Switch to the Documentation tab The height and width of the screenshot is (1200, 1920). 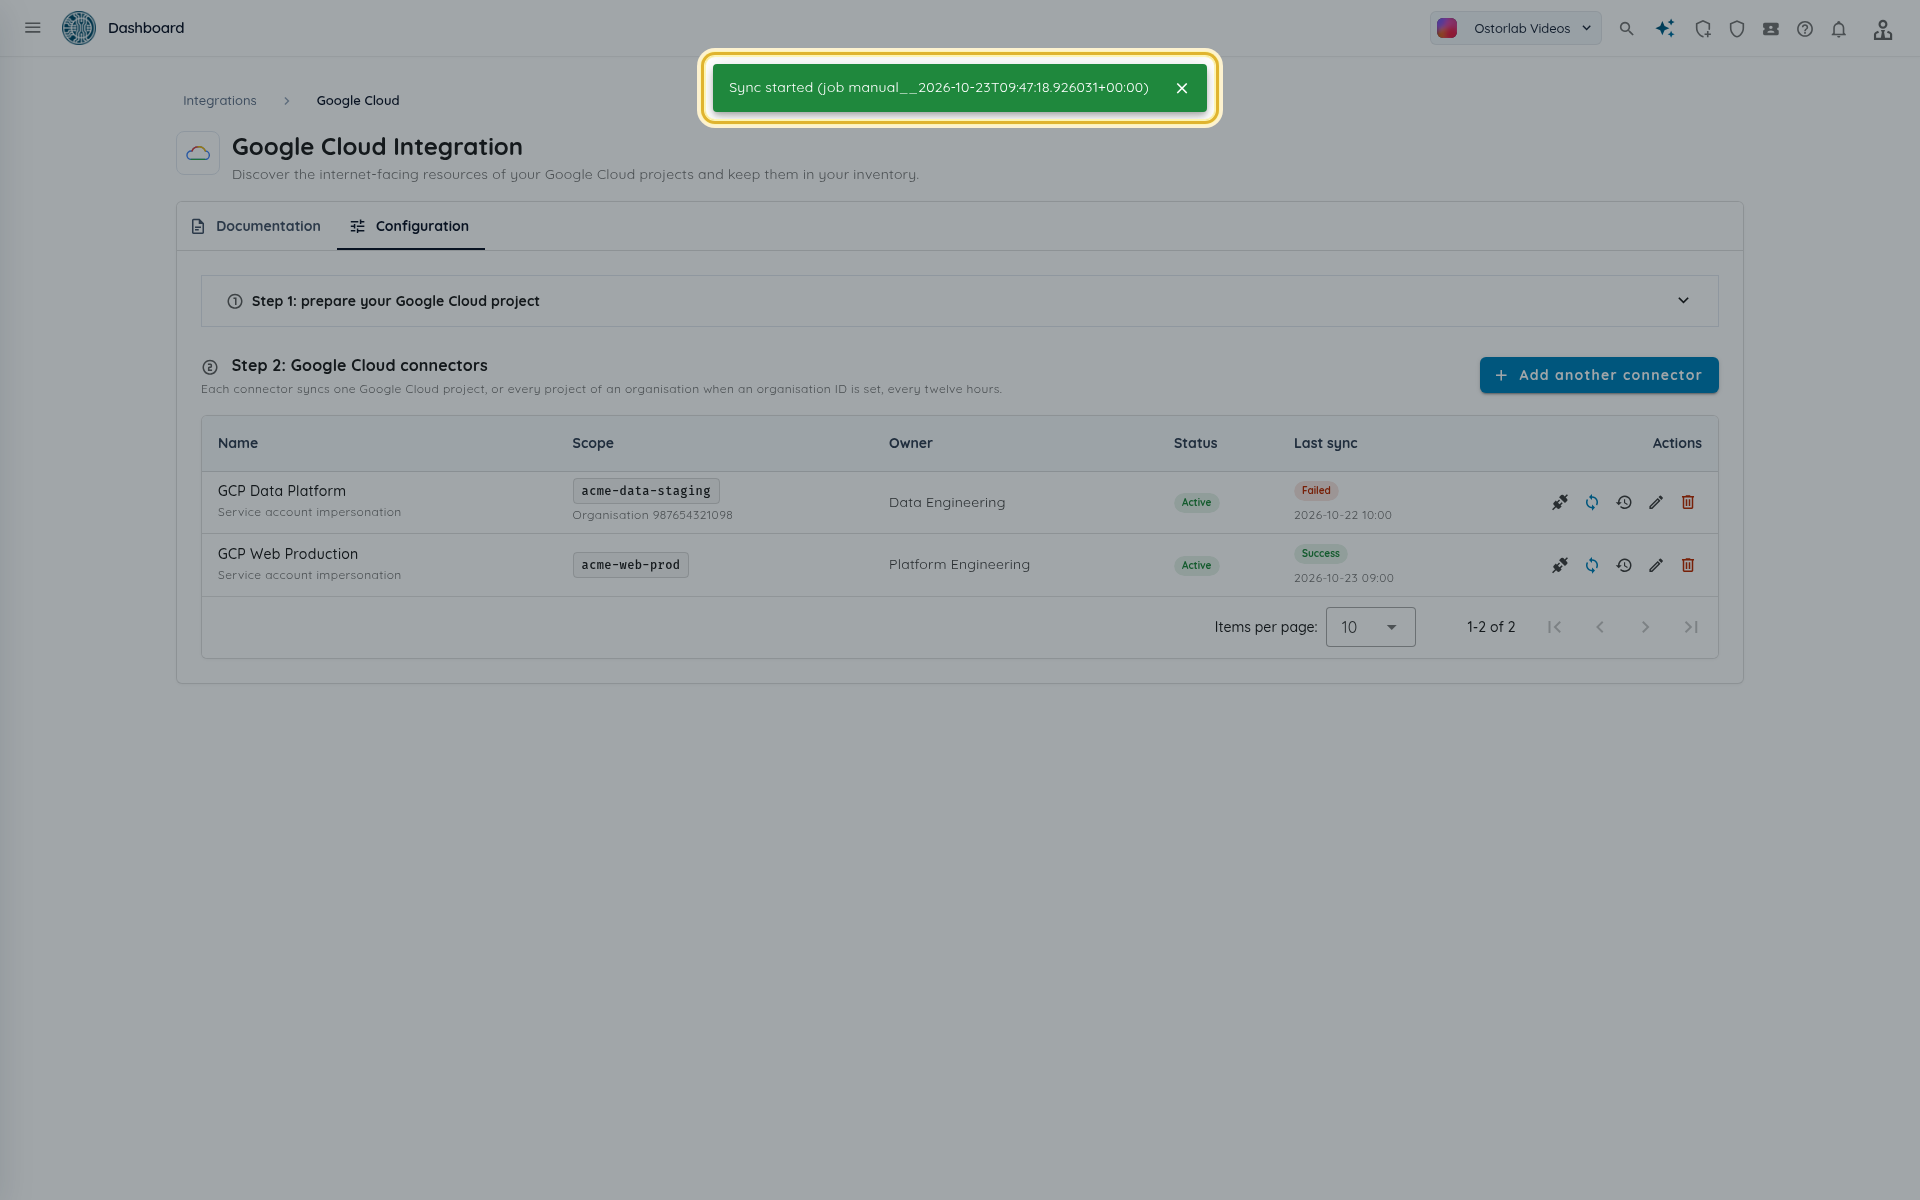256,226
